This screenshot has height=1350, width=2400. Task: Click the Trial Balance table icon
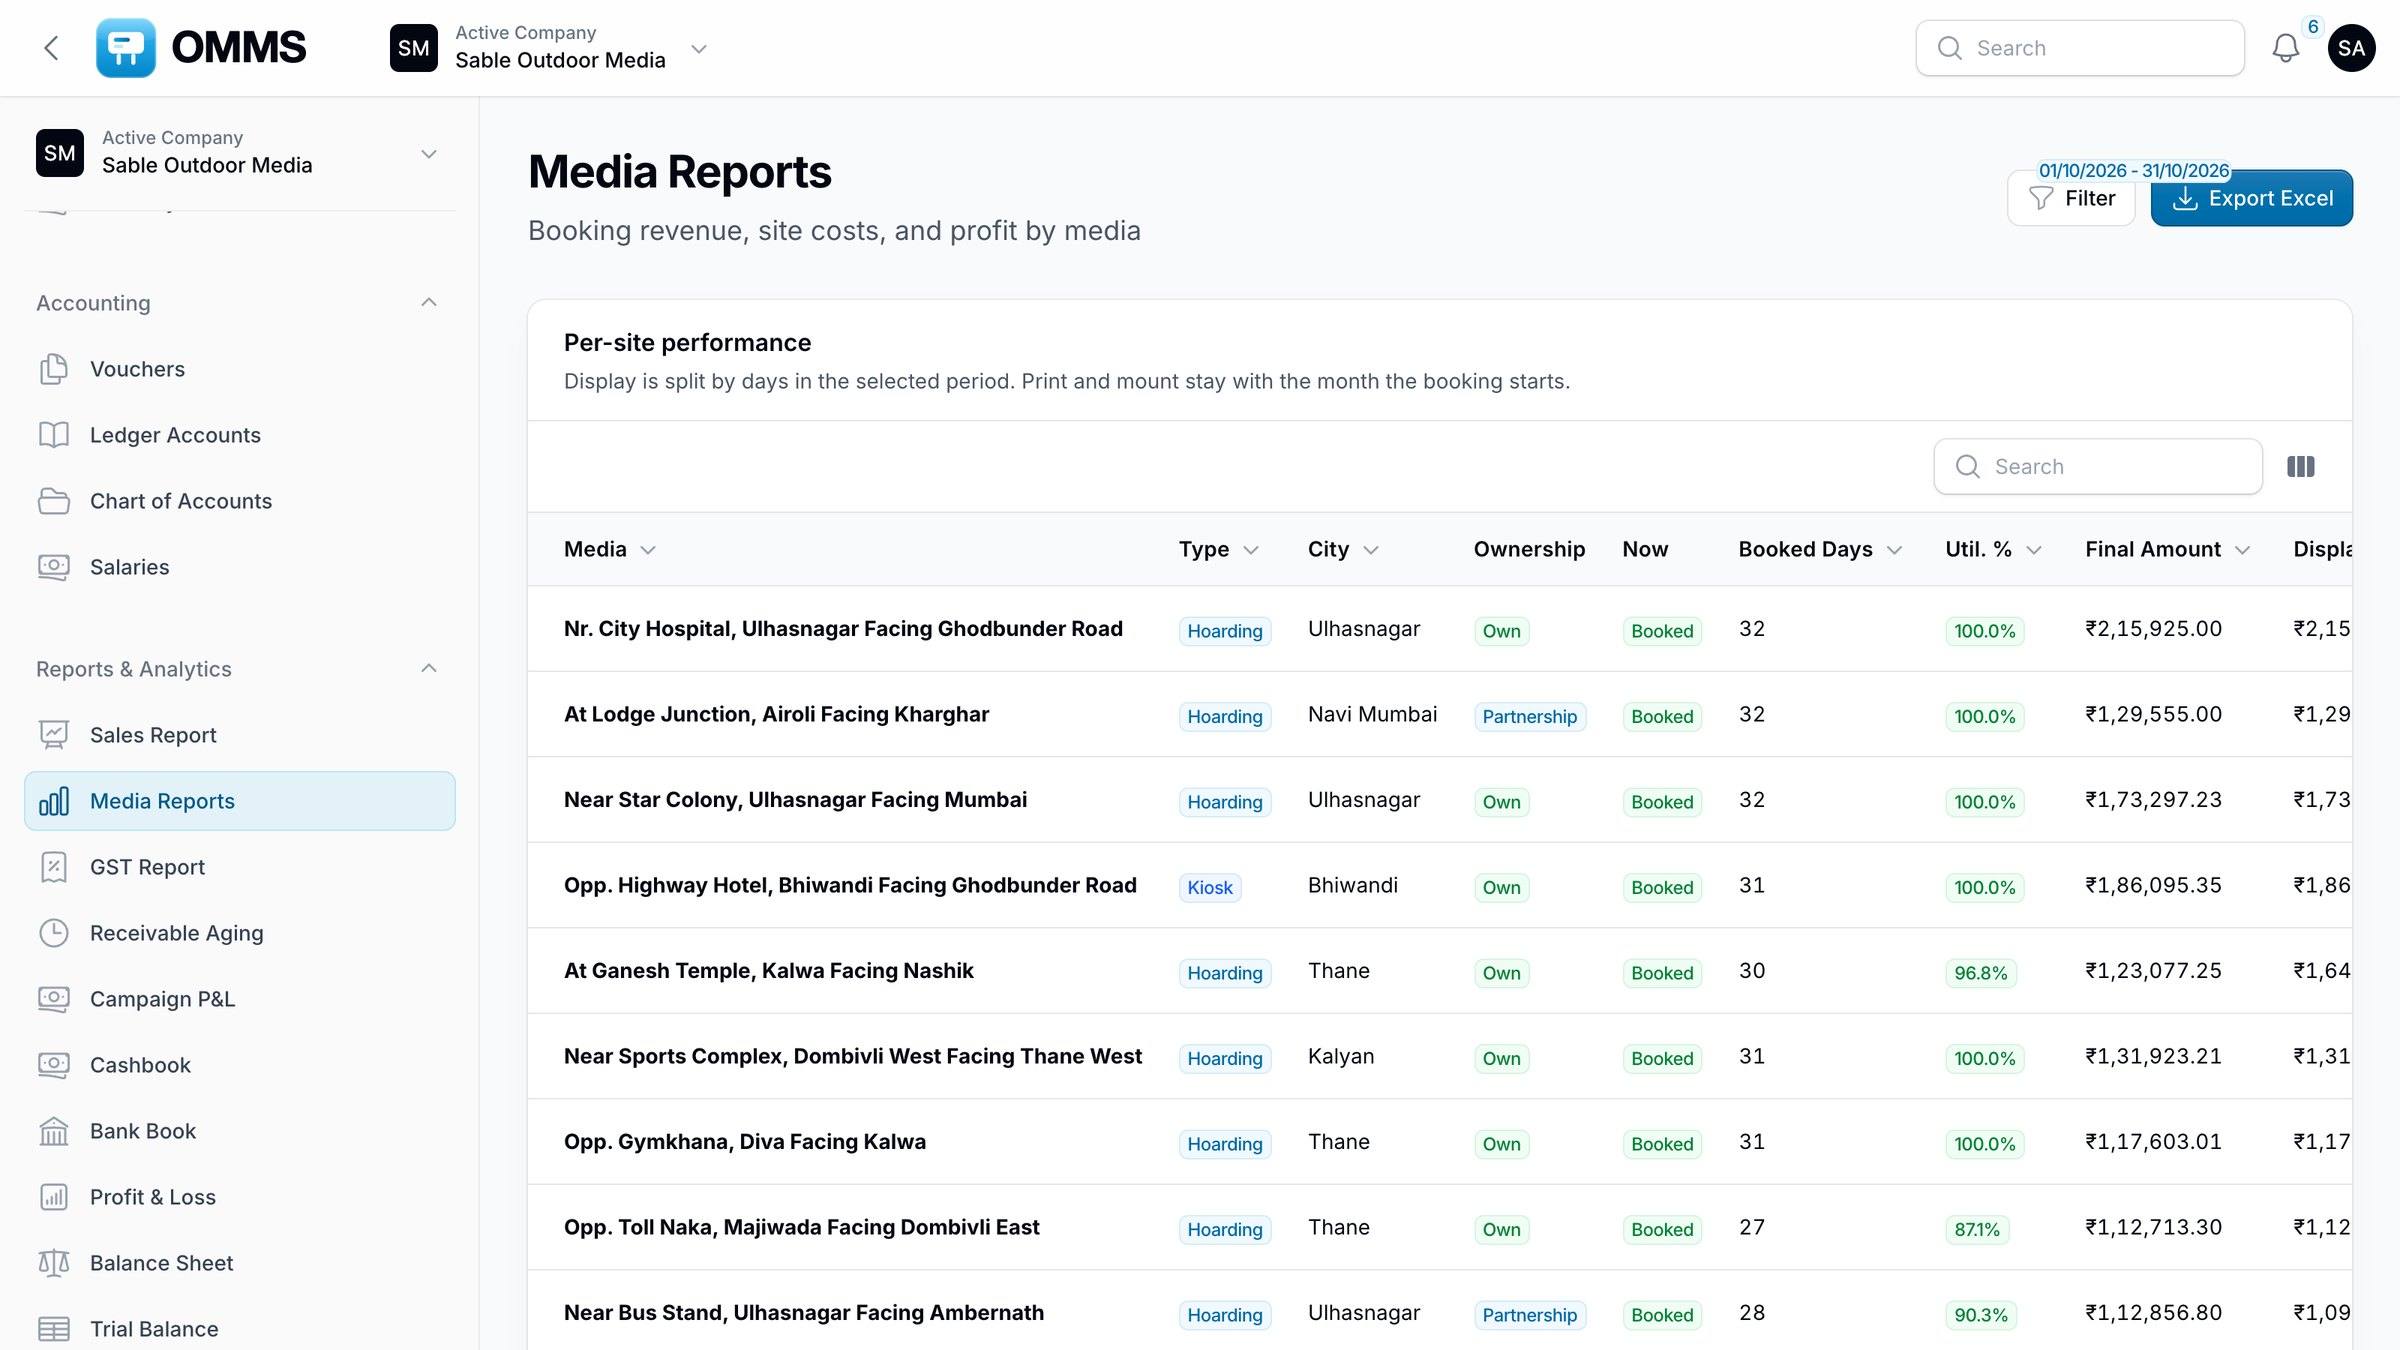54,1329
